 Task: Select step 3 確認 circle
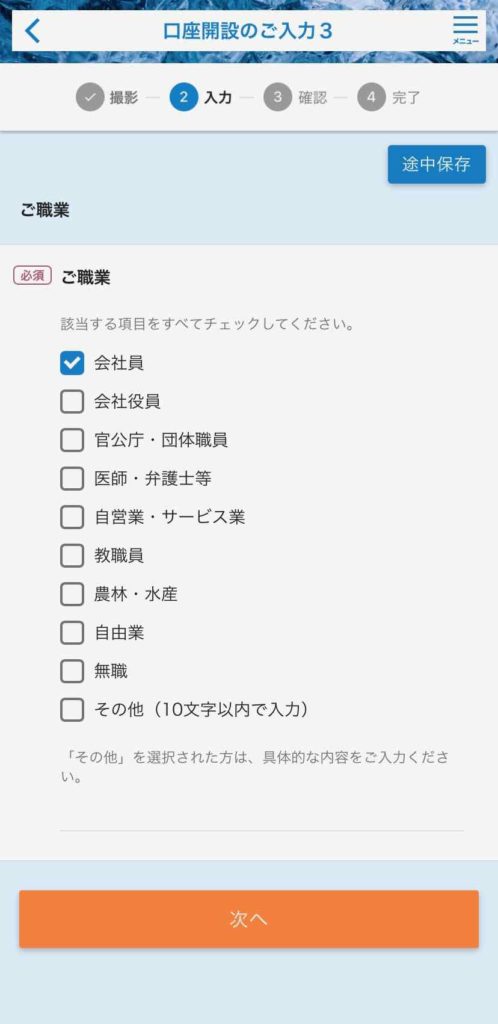(277, 98)
